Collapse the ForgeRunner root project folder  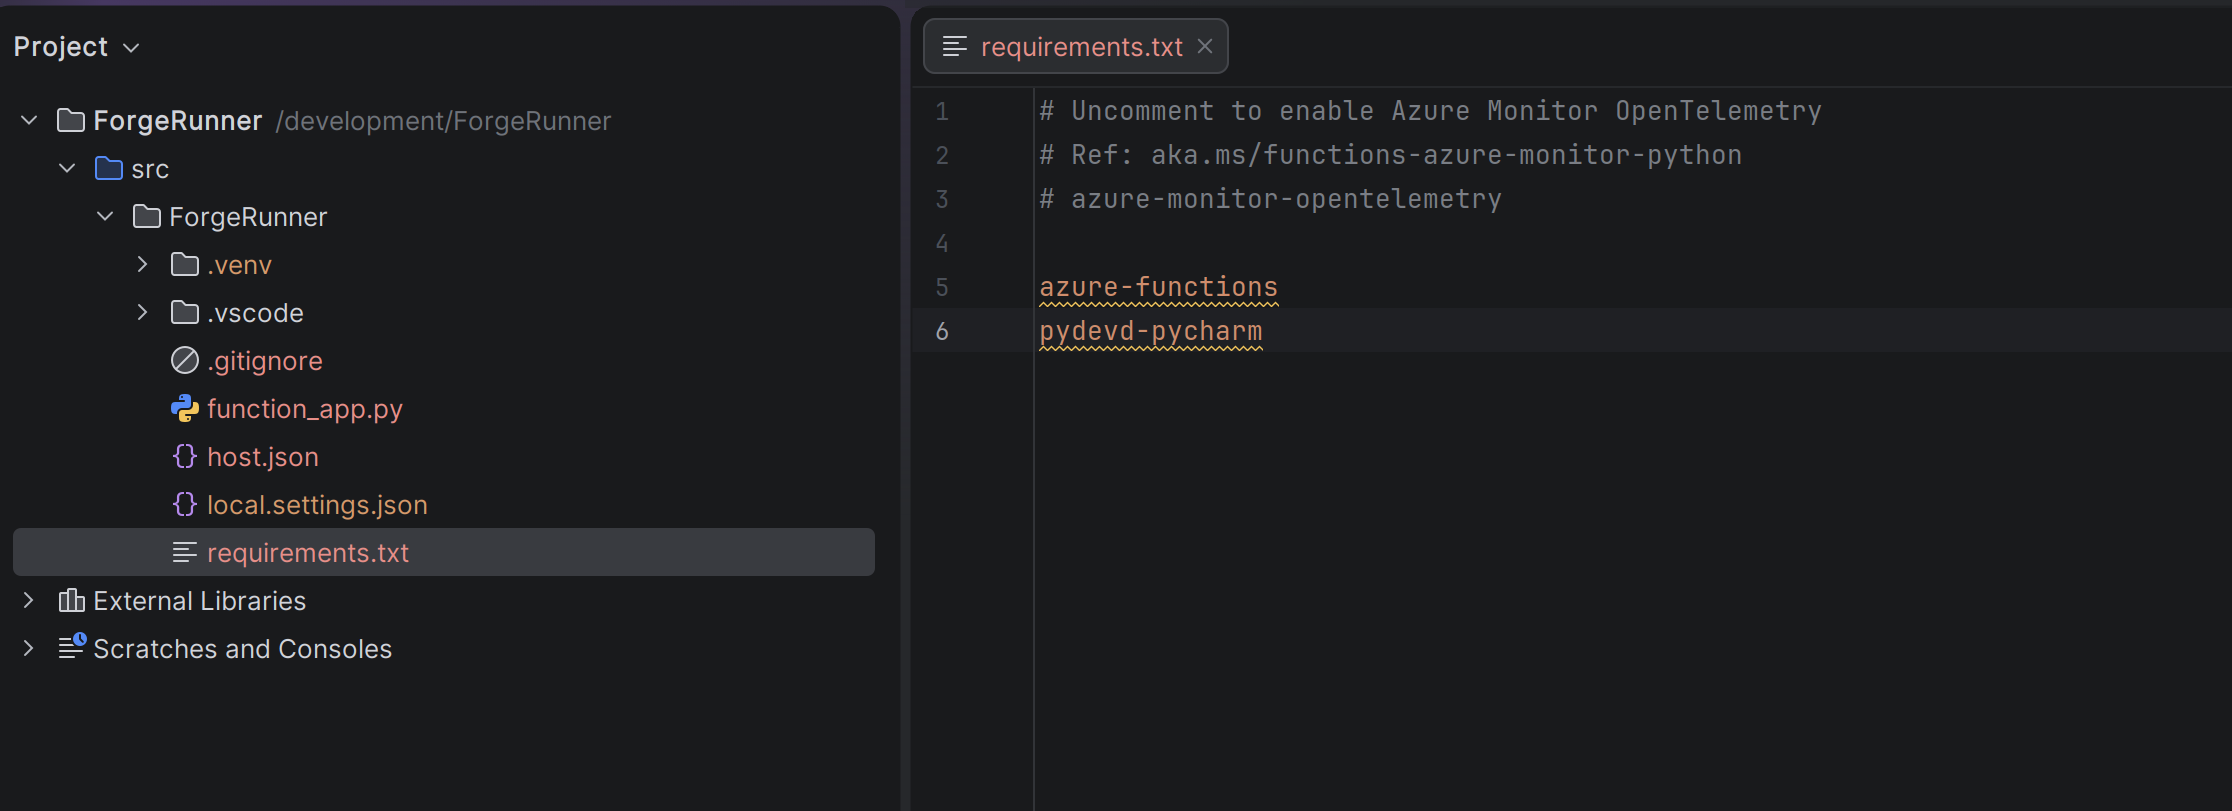coord(29,120)
